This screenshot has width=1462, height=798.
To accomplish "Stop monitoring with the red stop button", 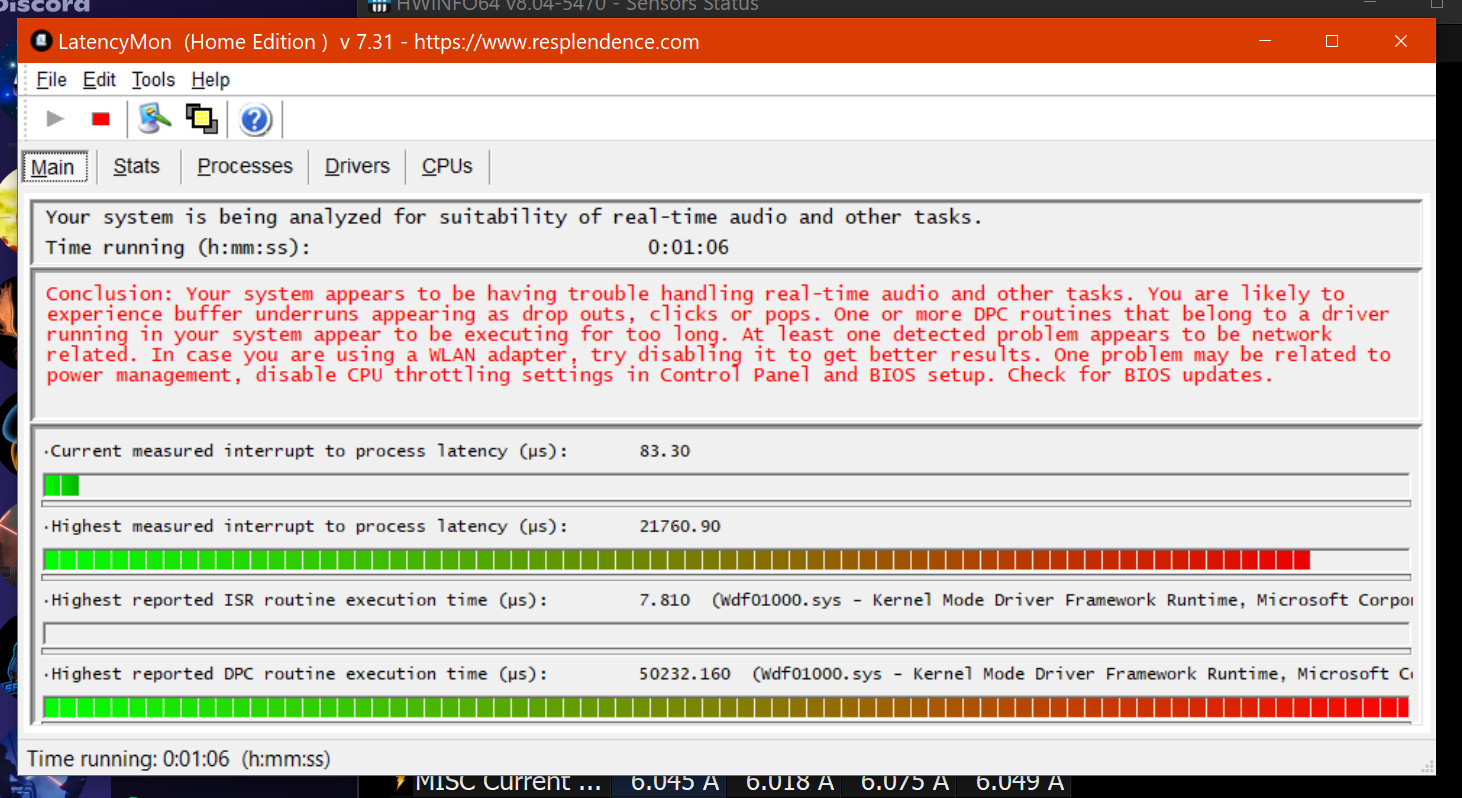I will [100, 119].
